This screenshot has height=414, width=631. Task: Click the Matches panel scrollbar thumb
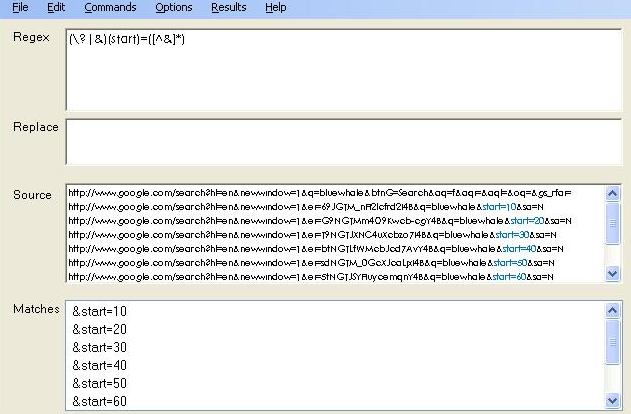(612, 342)
